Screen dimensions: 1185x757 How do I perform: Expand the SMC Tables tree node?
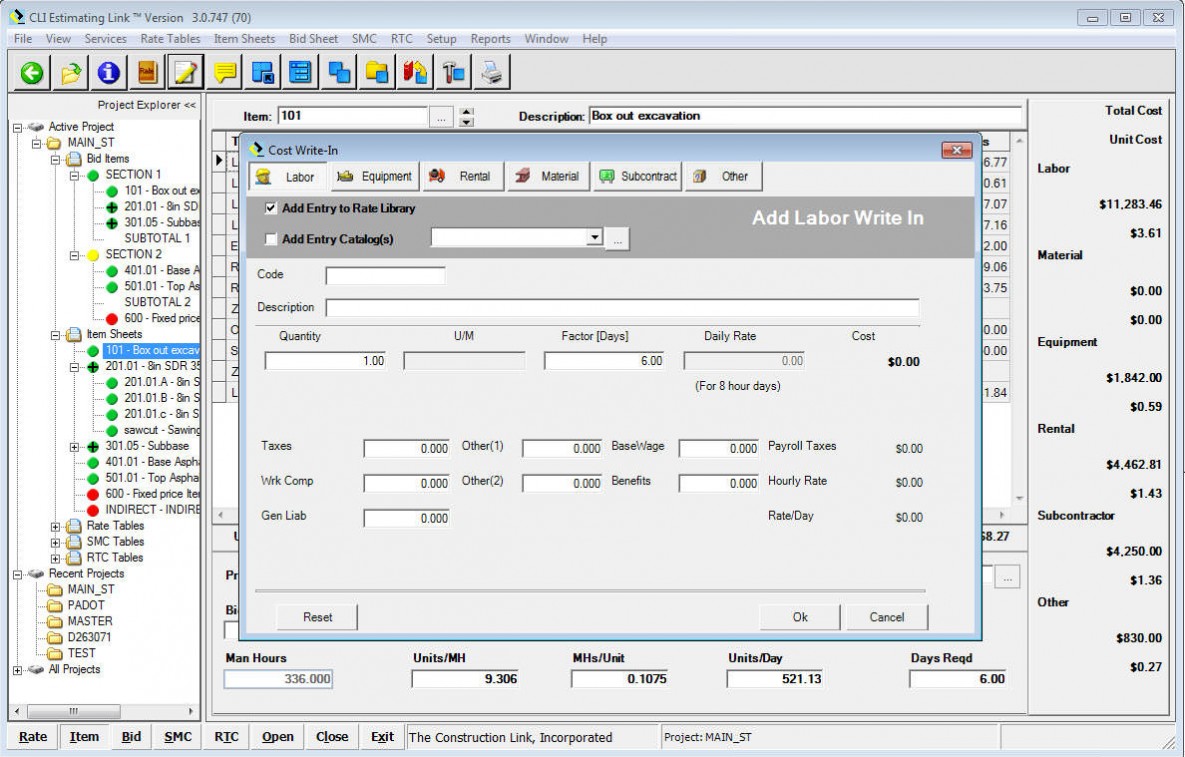[55, 542]
